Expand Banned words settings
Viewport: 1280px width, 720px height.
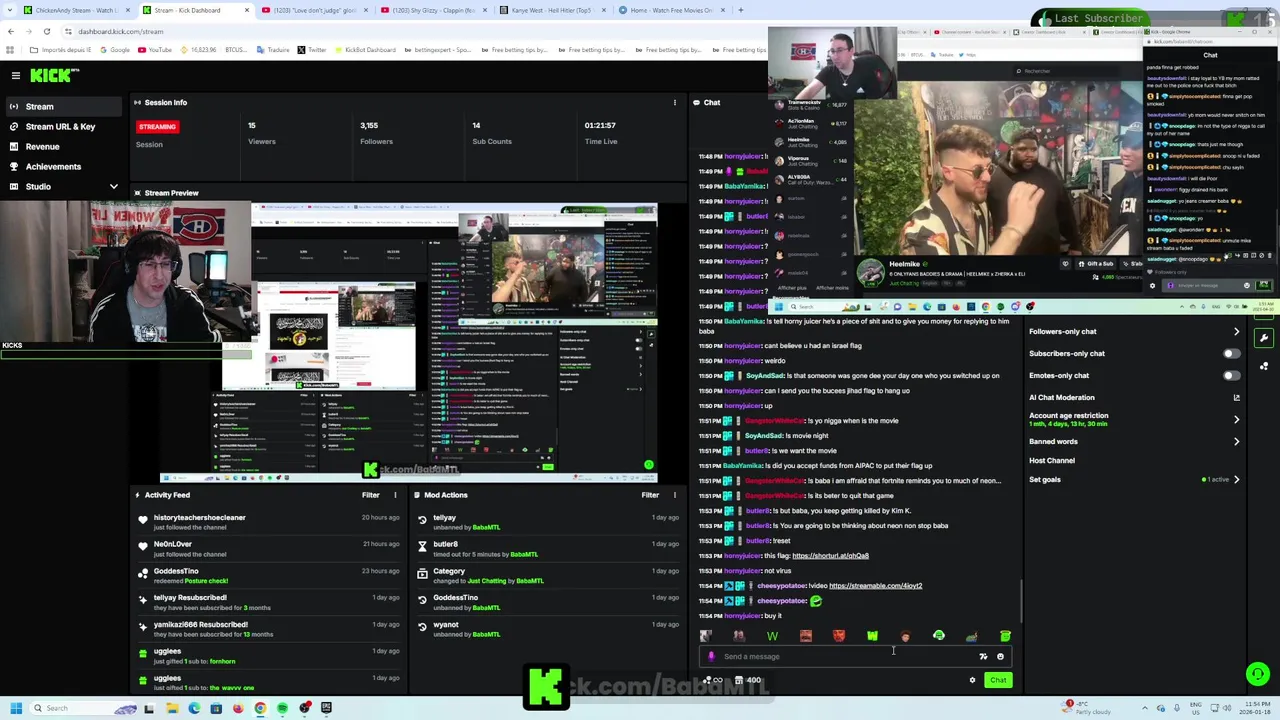(x=1236, y=442)
